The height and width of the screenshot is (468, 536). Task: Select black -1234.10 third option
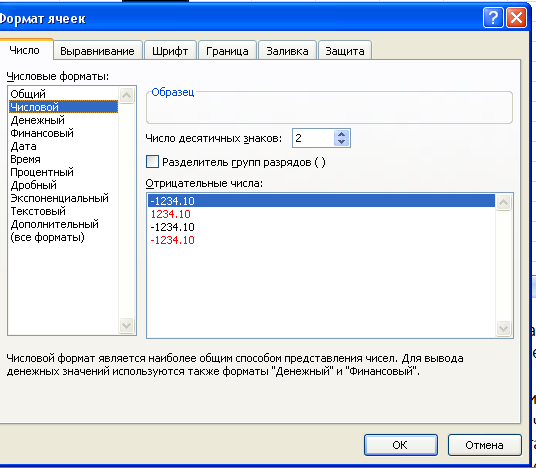click(321, 227)
